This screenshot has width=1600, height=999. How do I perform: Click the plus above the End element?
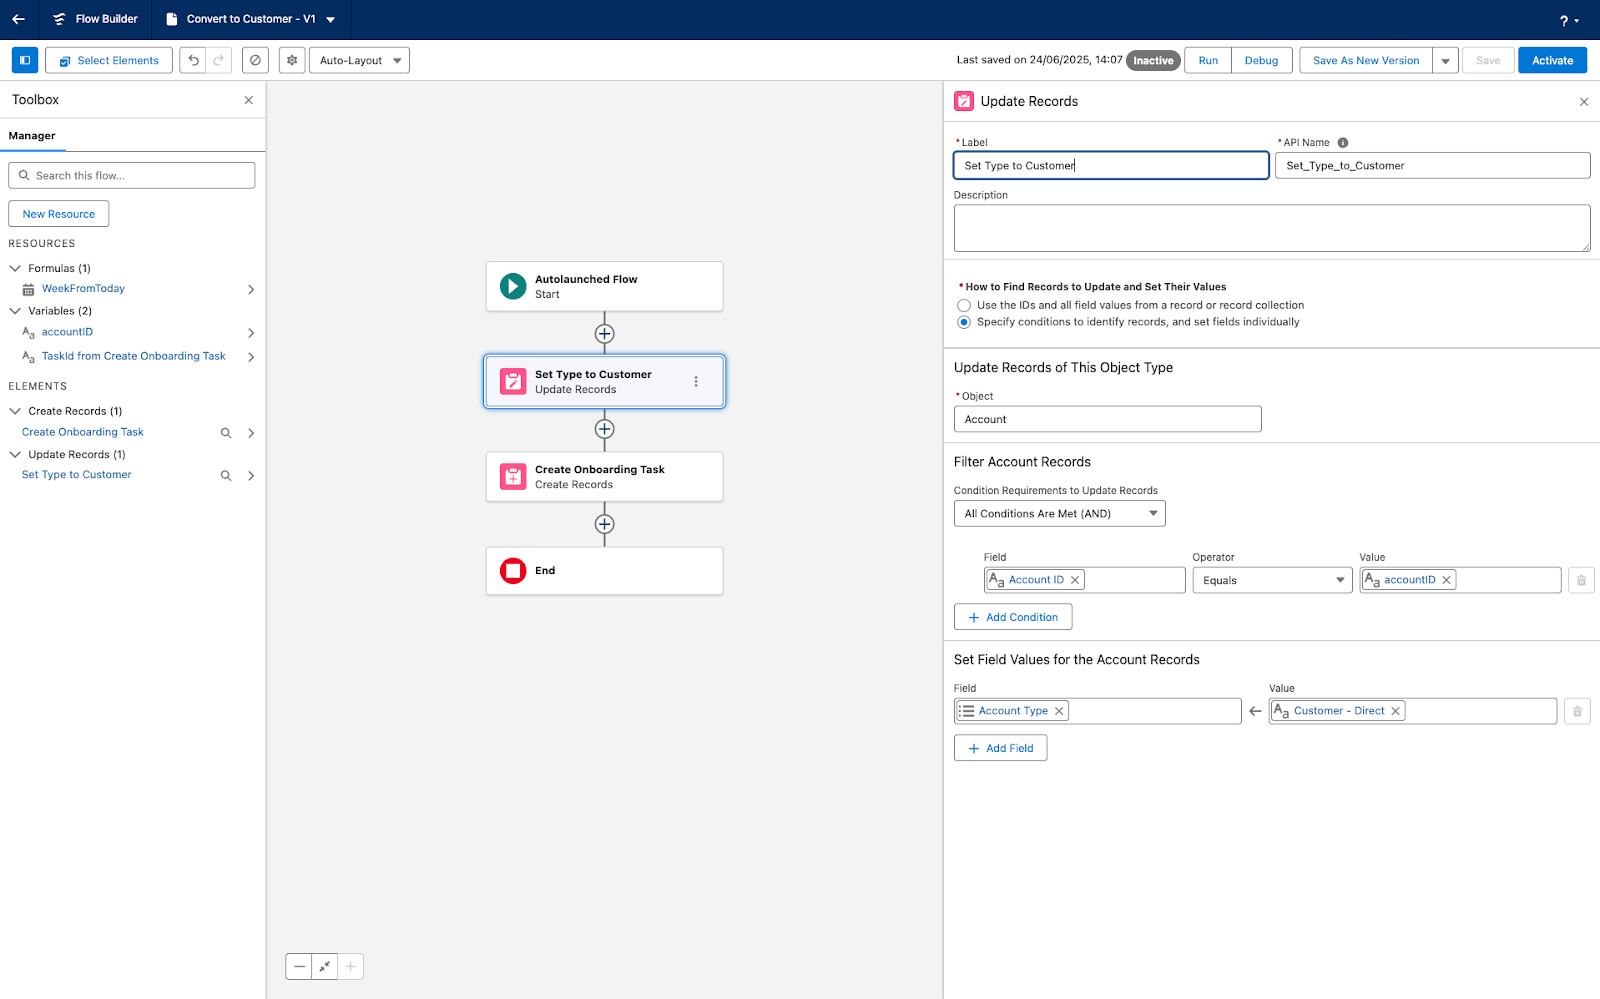coord(604,524)
